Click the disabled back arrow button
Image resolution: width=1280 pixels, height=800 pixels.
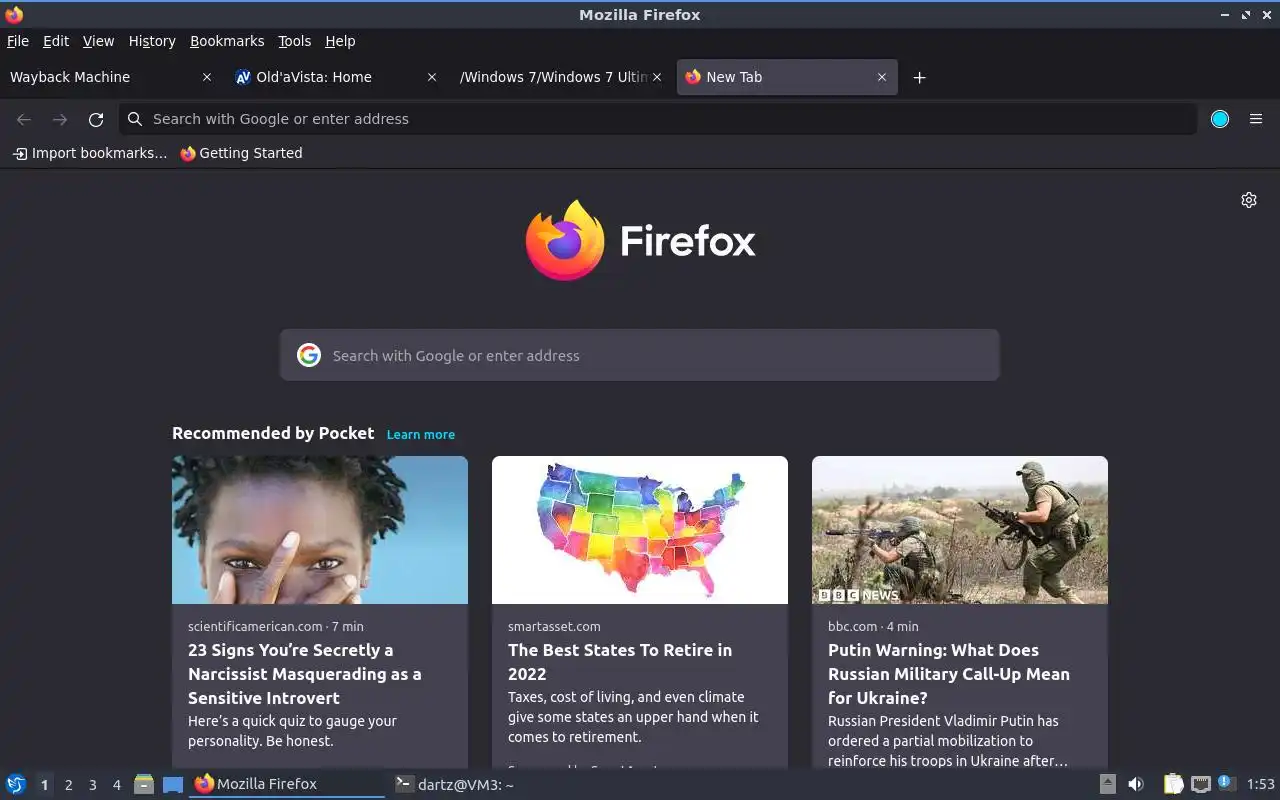point(24,119)
